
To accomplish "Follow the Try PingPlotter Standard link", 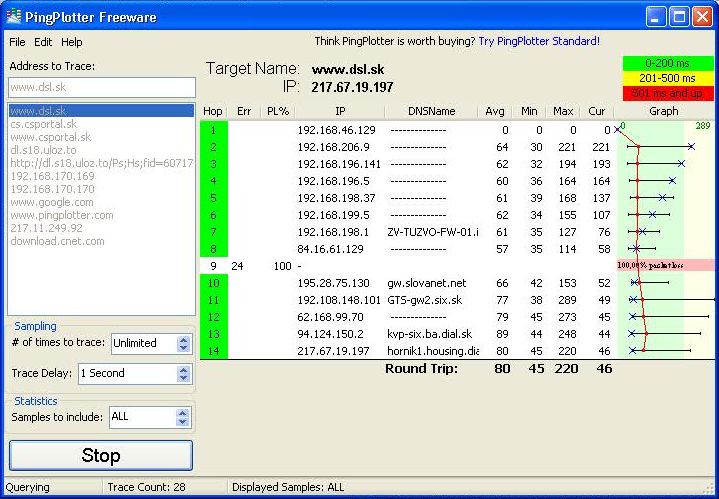I will pyautogui.click(x=539, y=42).
